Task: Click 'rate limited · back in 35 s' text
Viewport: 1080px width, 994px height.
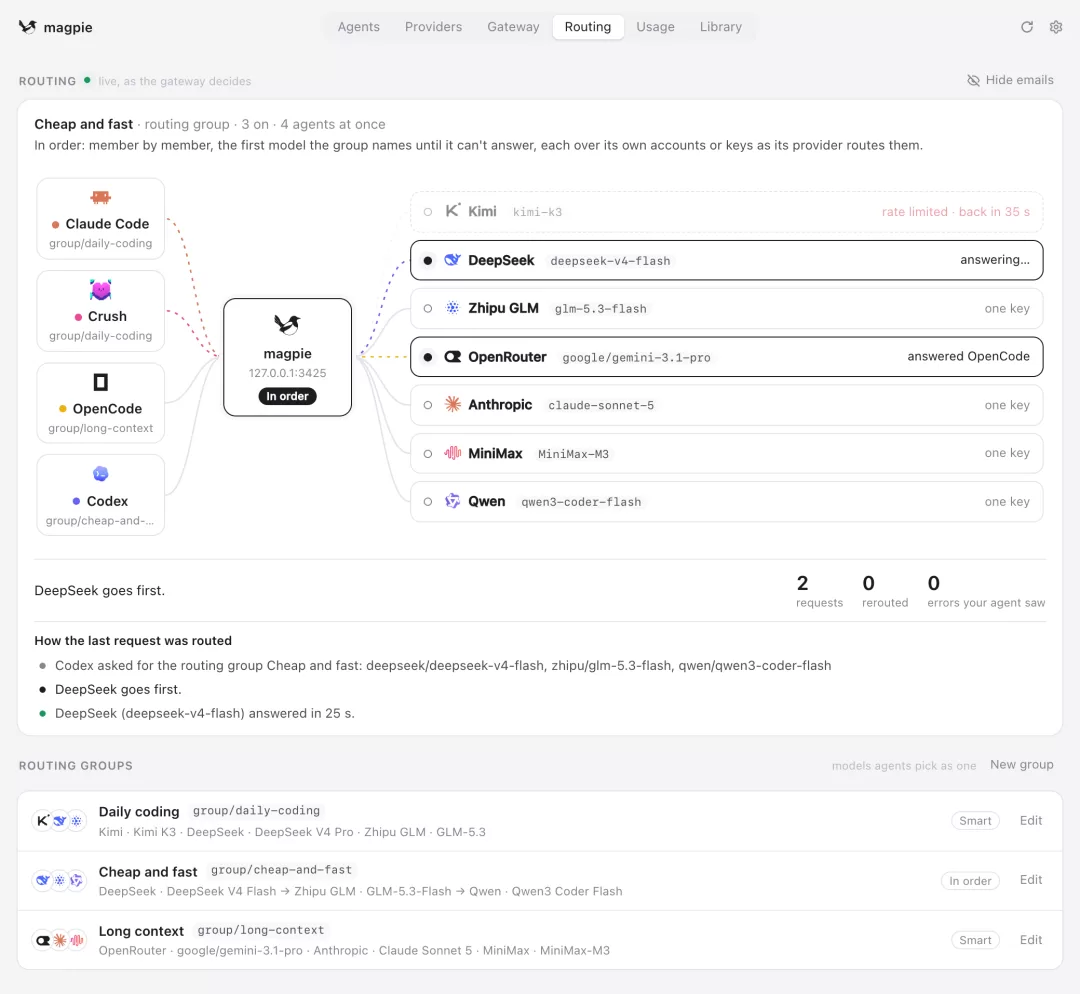Action: click(x=955, y=211)
